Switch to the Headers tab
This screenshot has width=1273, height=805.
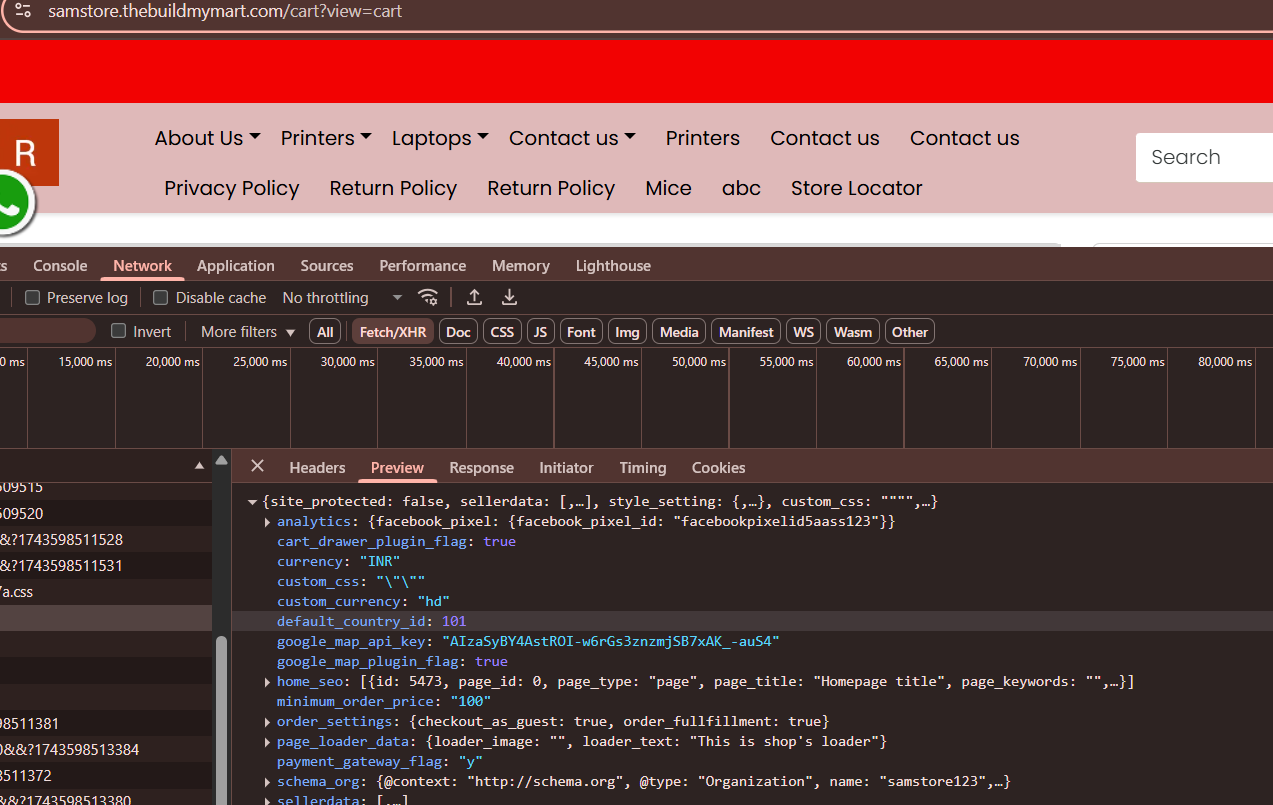click(317, 467)
